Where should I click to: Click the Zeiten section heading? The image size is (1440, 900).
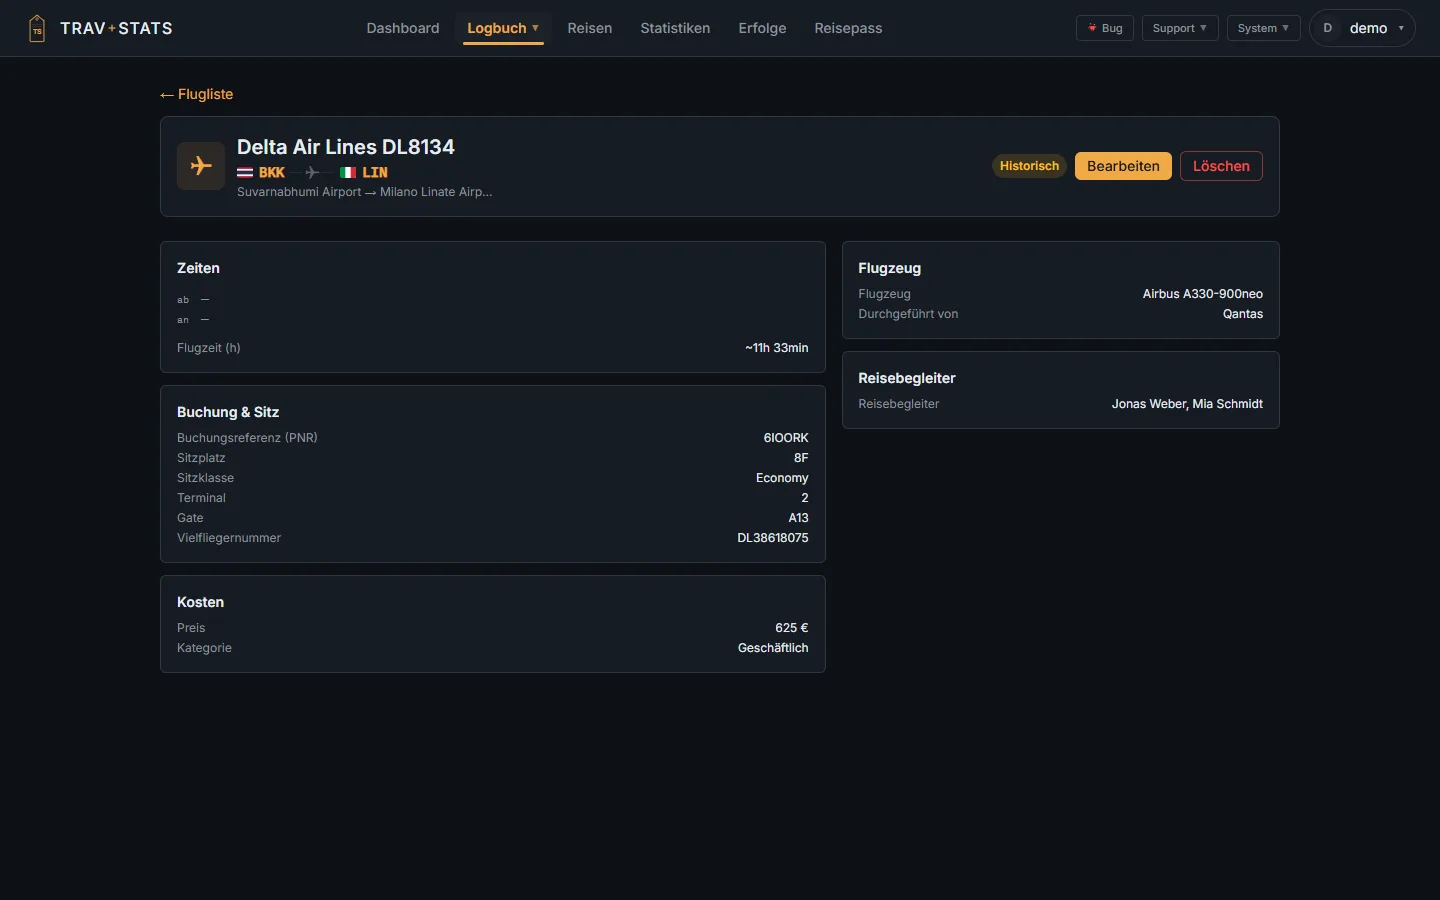coord(198,268)
